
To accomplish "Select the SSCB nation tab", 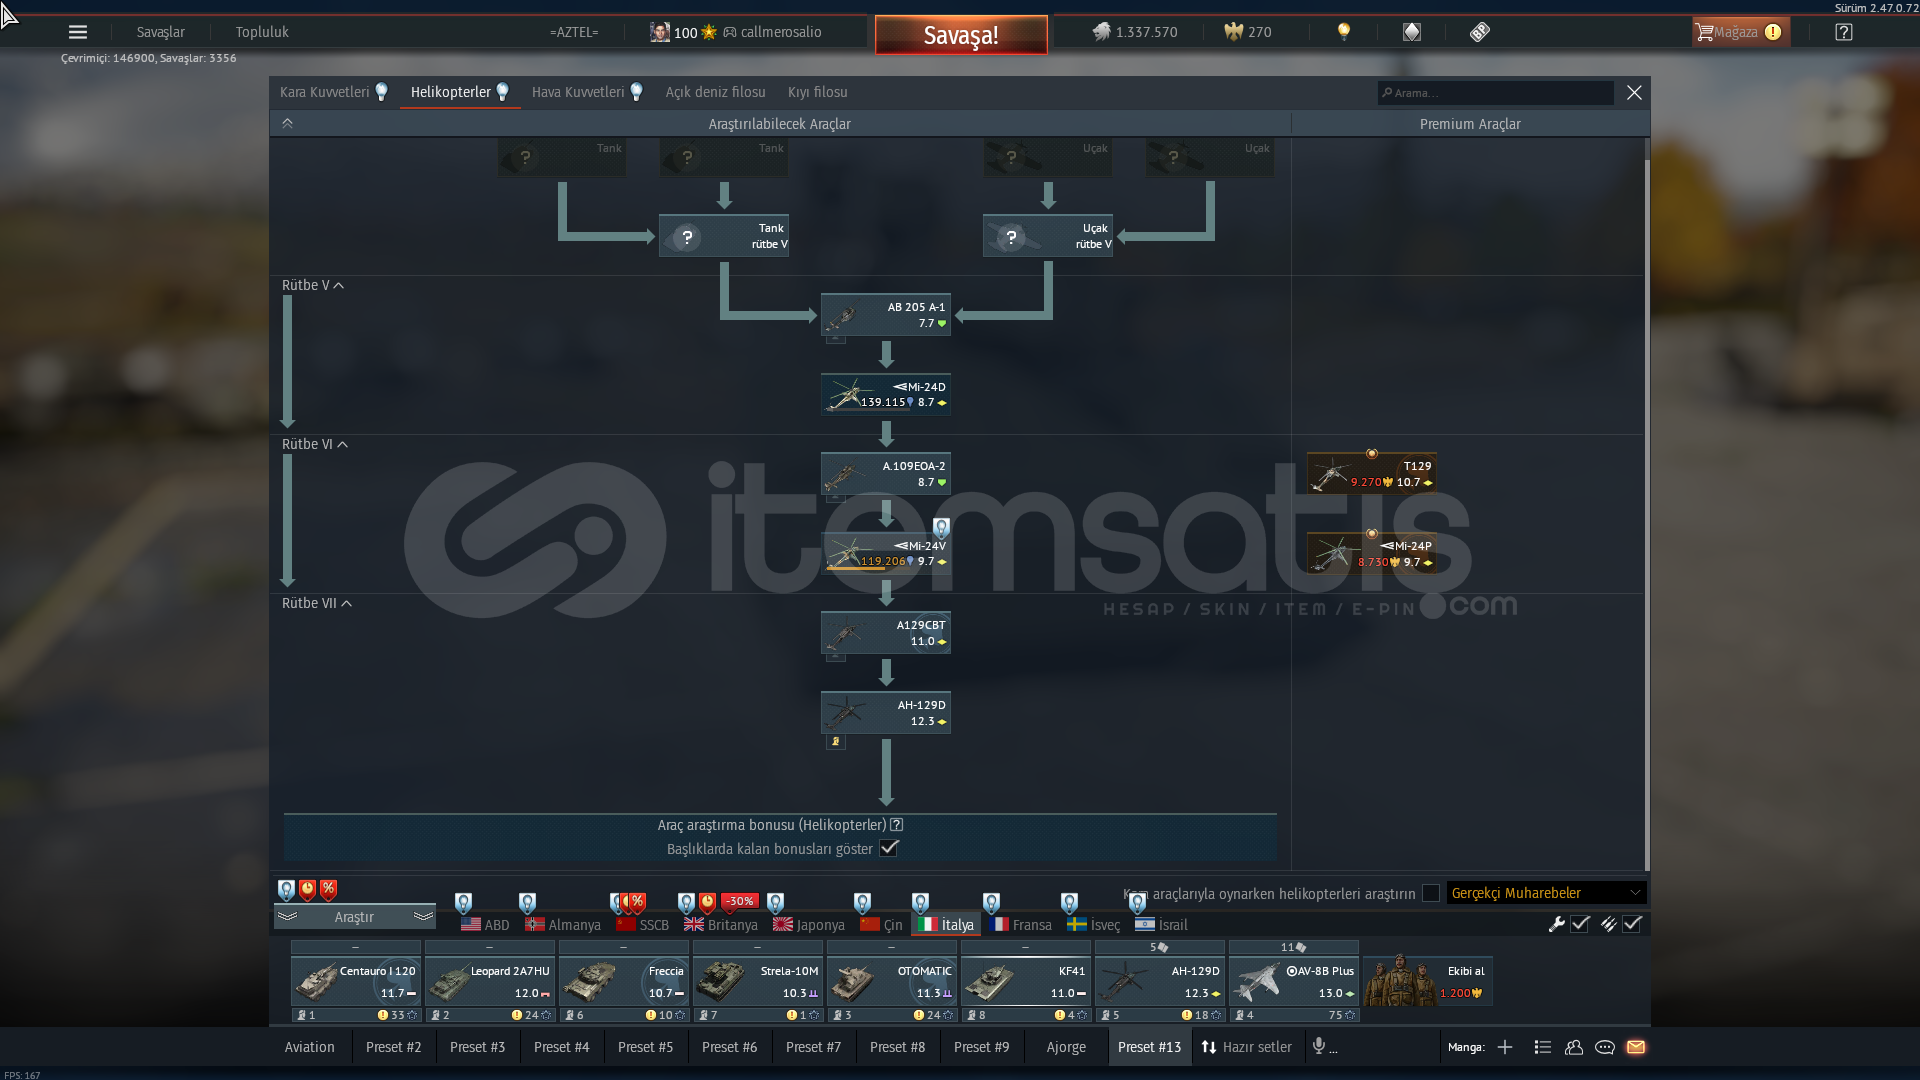I will 643,925.
